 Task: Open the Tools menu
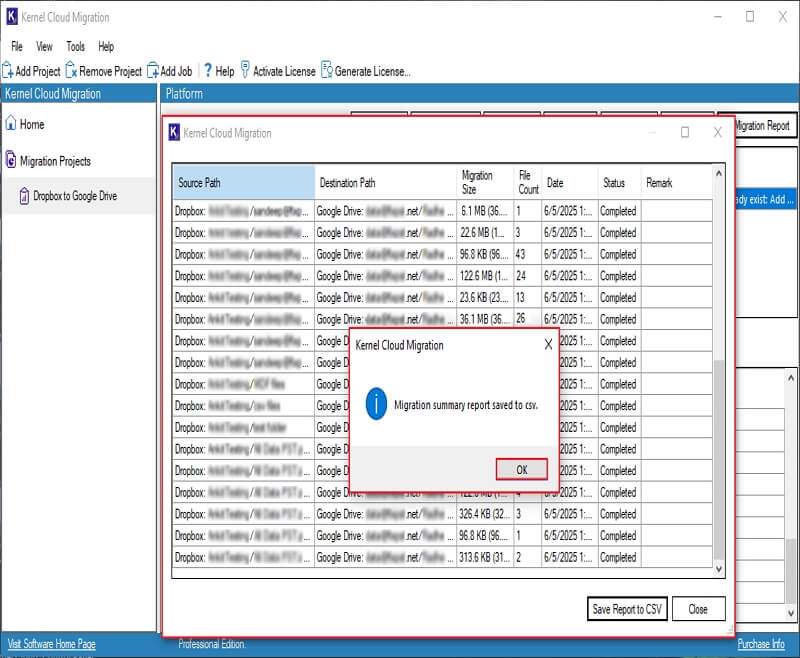click(x=76, y=47)
